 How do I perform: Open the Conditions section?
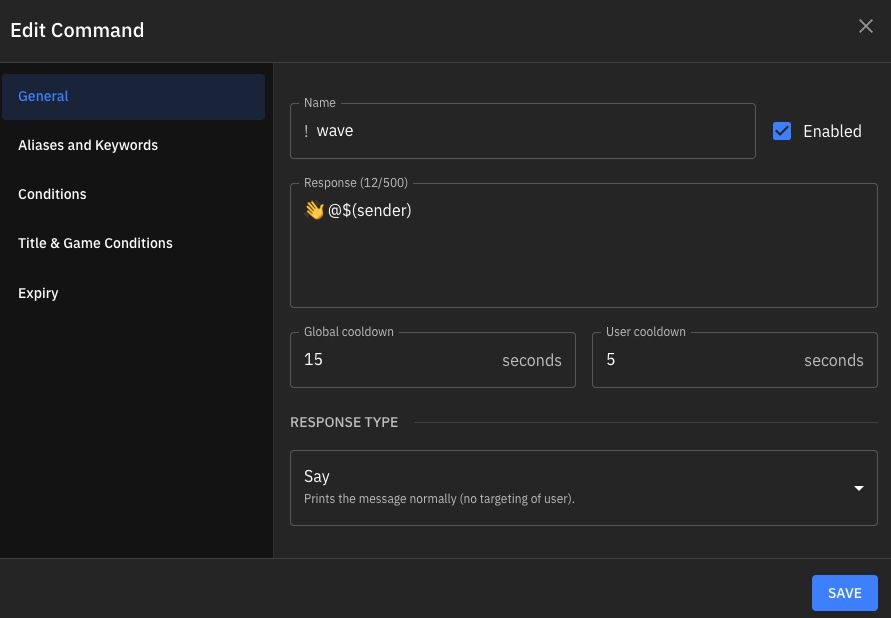pyautogui.click(x=52, y=194)
